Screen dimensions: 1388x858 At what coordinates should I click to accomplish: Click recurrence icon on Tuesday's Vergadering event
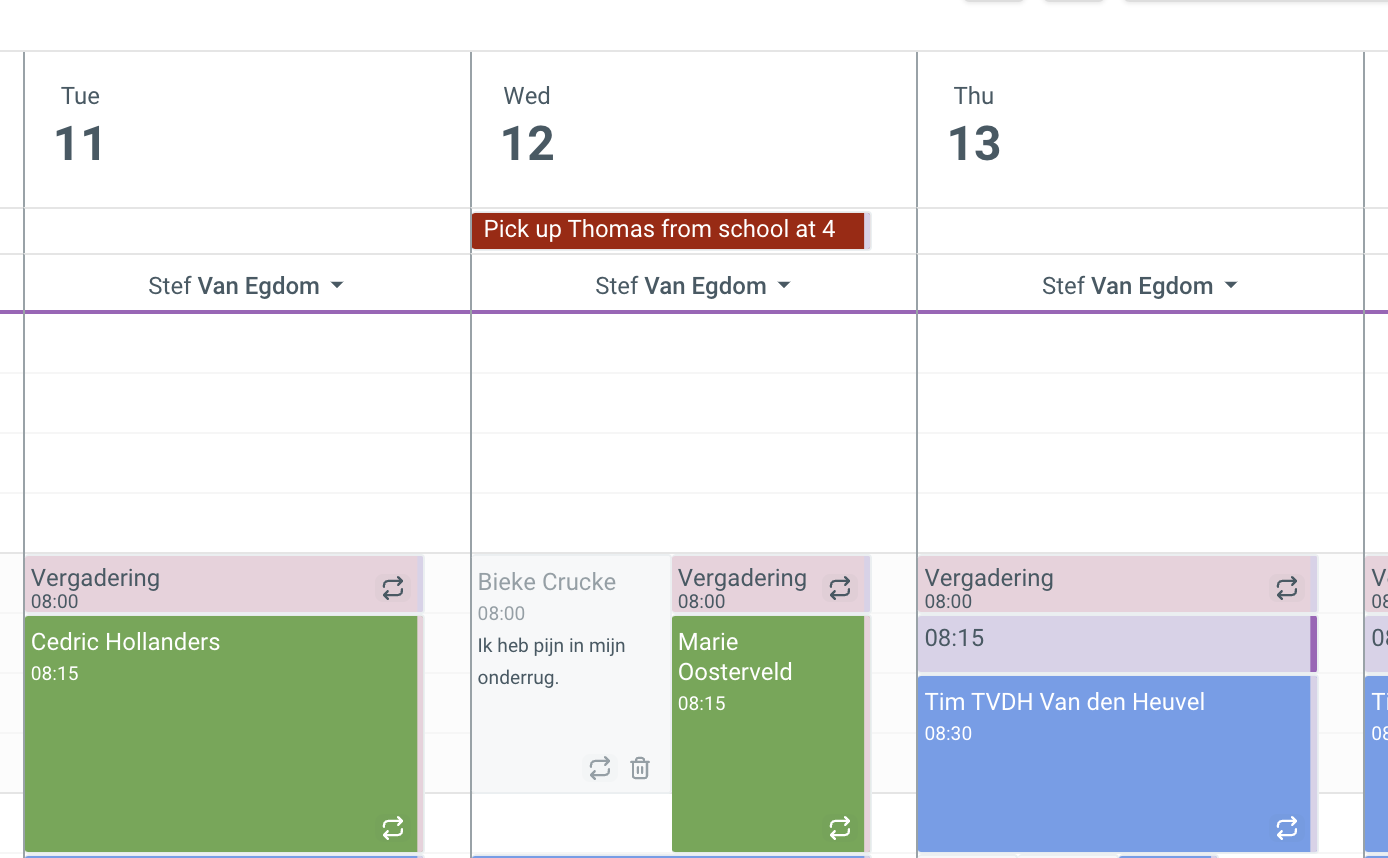coord(393,588)
